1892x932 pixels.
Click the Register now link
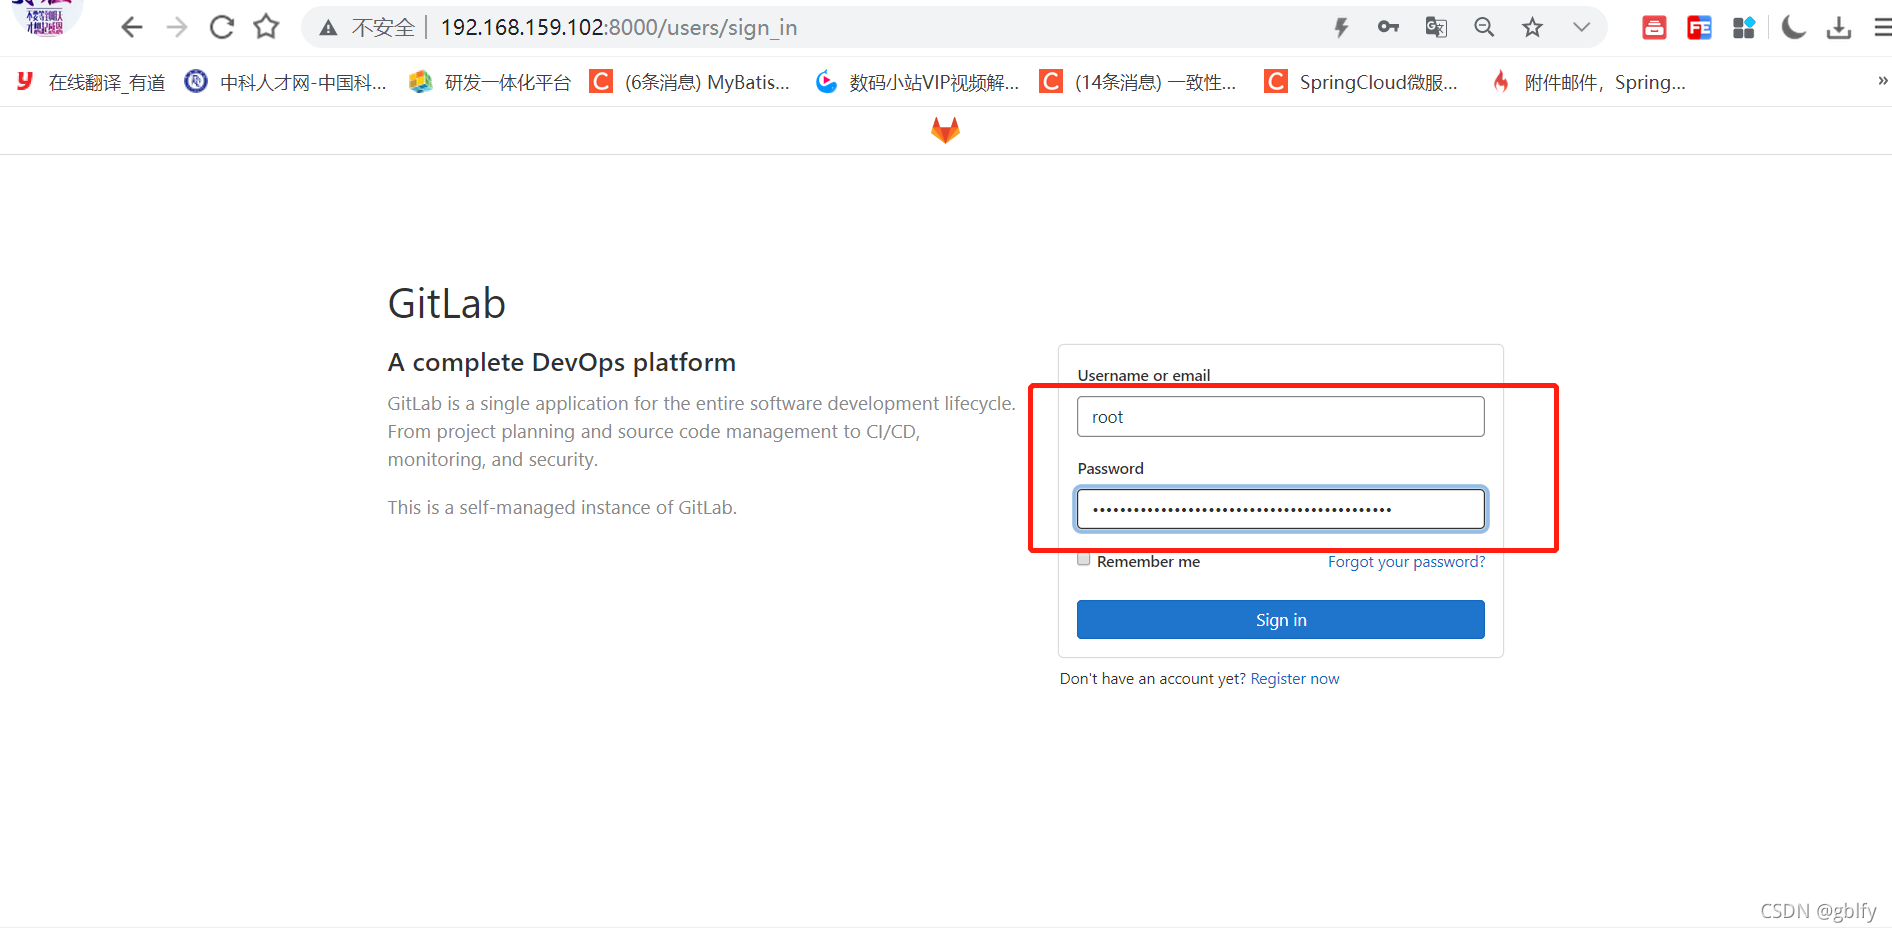[x=1294, y=678]
